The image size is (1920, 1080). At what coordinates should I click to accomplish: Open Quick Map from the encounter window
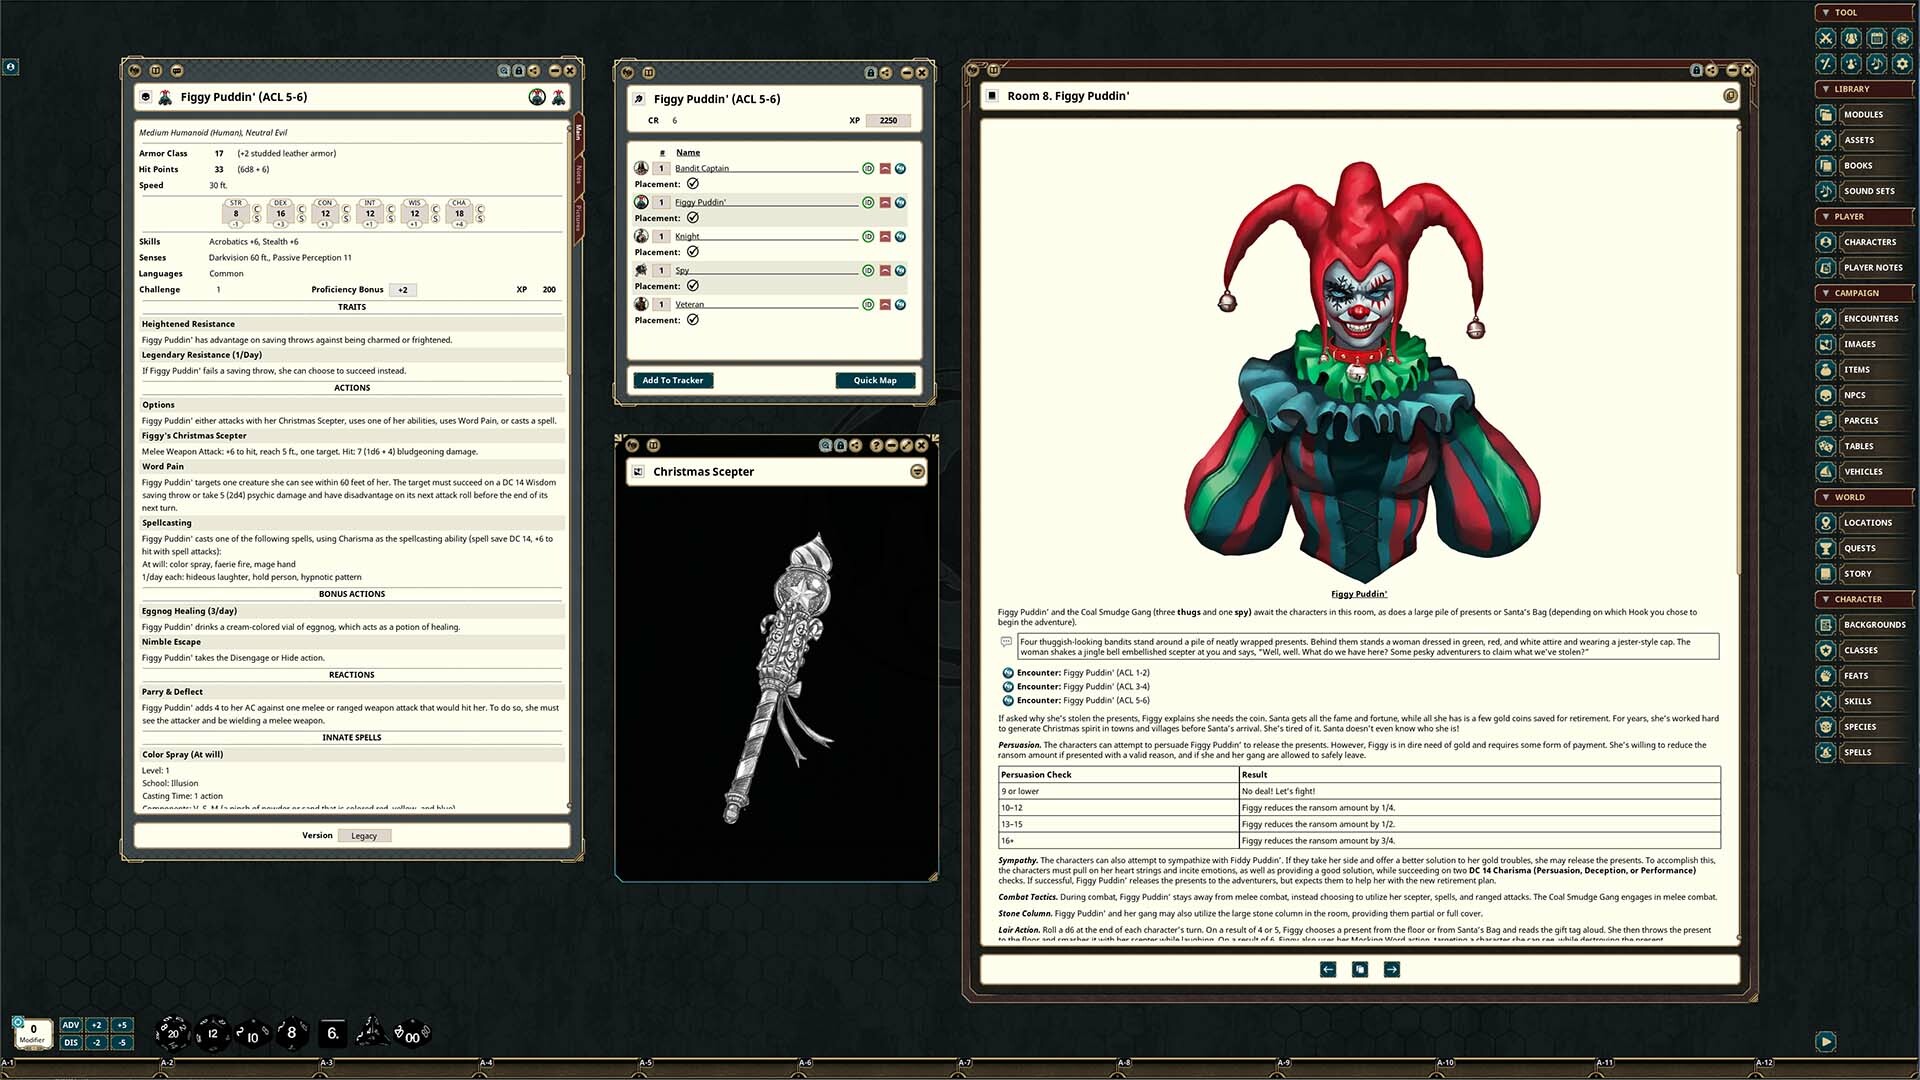point(875,380)
